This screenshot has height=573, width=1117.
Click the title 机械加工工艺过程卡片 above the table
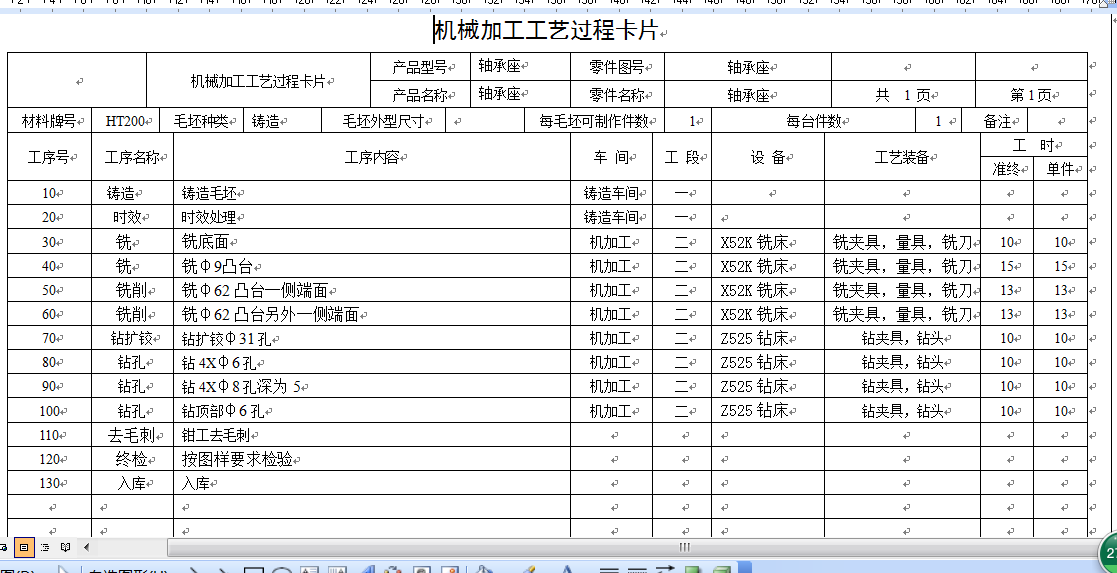[546, 31]
